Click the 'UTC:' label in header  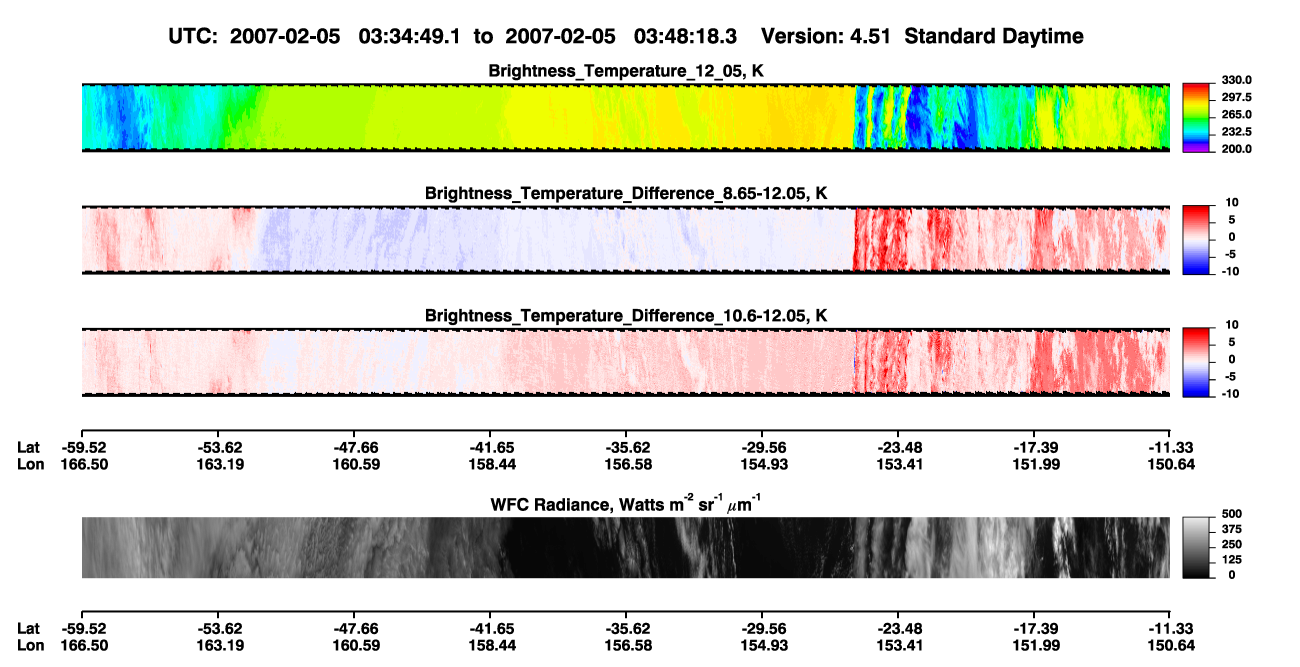coord(195,36)
